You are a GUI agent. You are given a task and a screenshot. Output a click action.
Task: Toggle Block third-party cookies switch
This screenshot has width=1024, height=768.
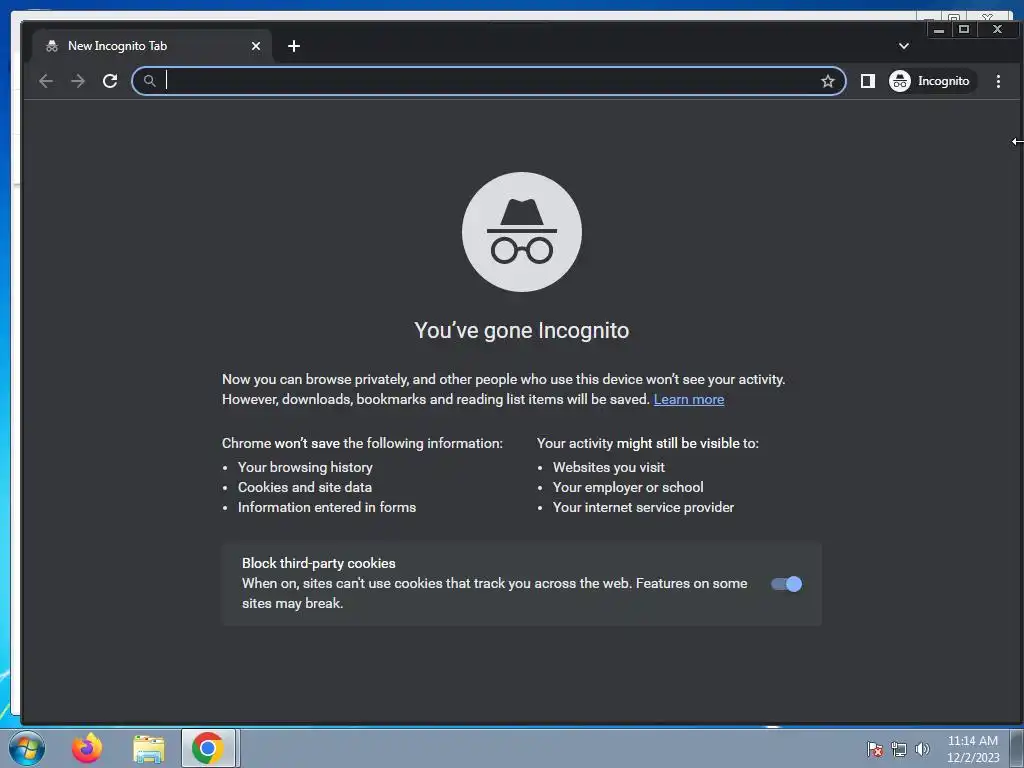coord(786,584)
